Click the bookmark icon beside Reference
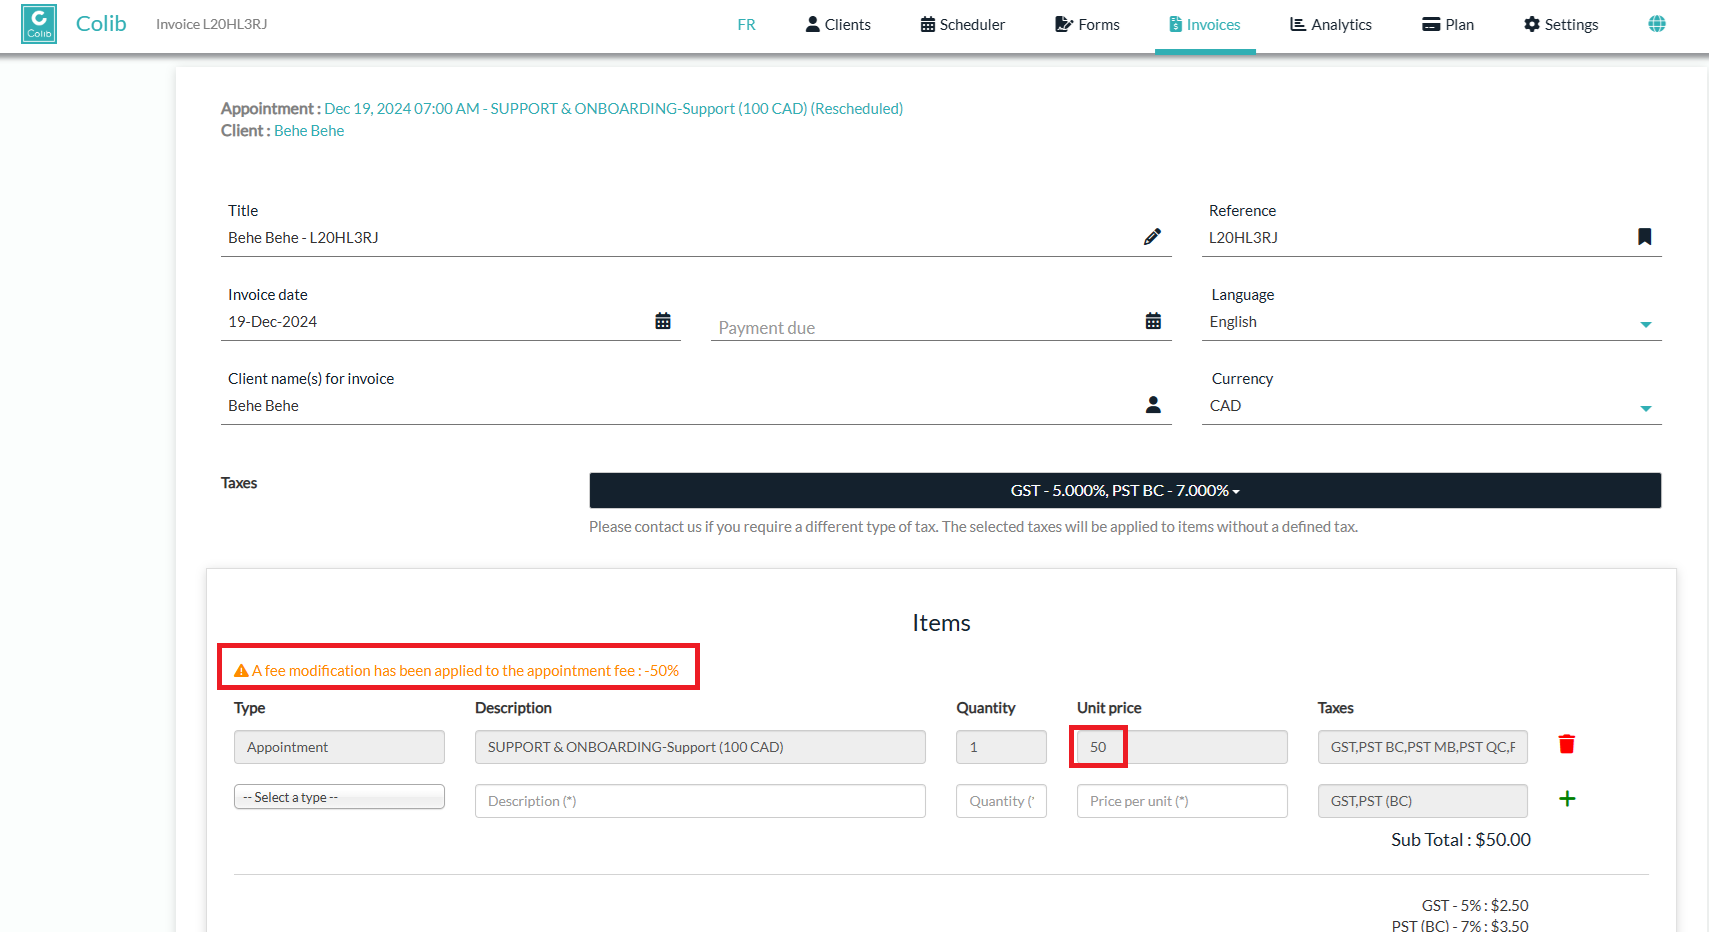1709x932 pixels. coord(1644,237)
